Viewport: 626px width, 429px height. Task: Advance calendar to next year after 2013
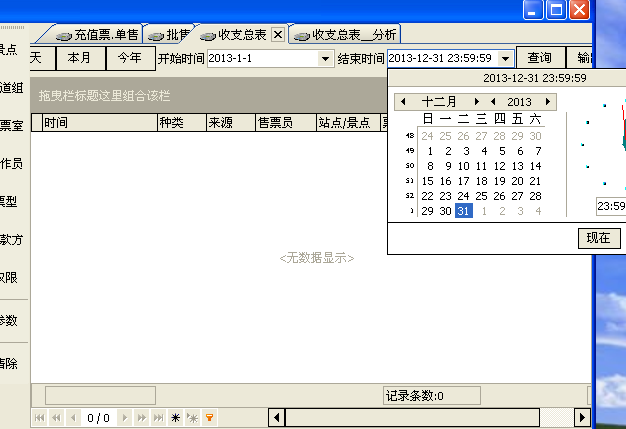click(x=549, y=102)
